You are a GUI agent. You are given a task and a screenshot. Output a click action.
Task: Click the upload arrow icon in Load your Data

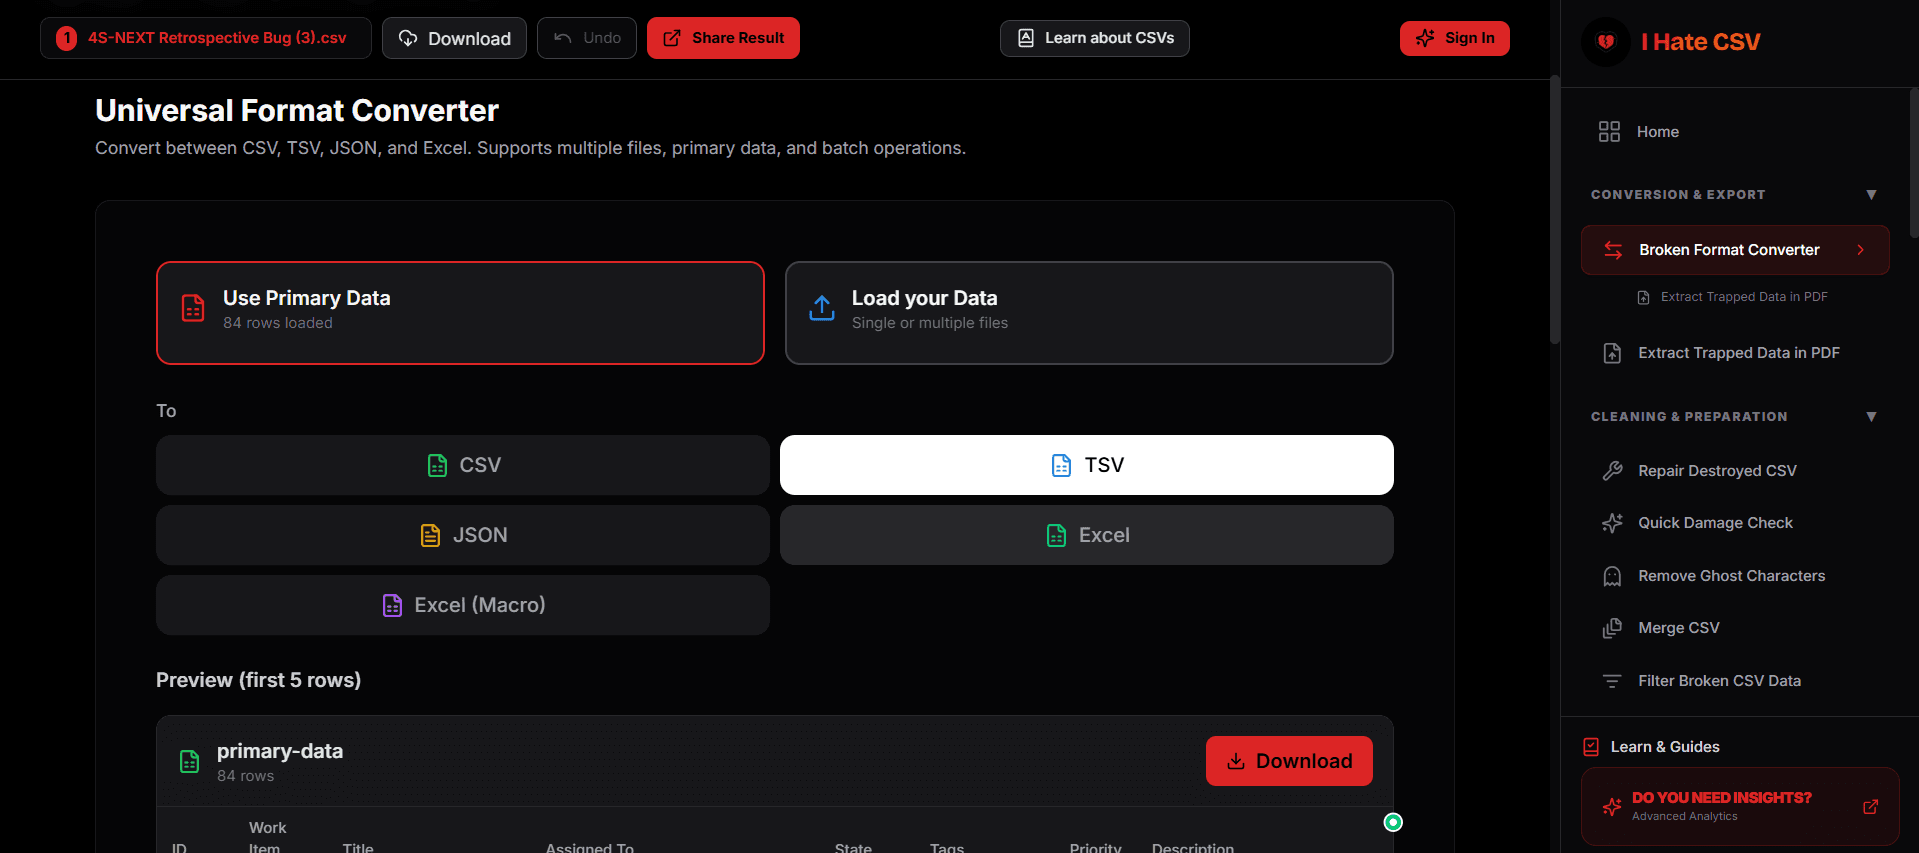tap(822, 308)
